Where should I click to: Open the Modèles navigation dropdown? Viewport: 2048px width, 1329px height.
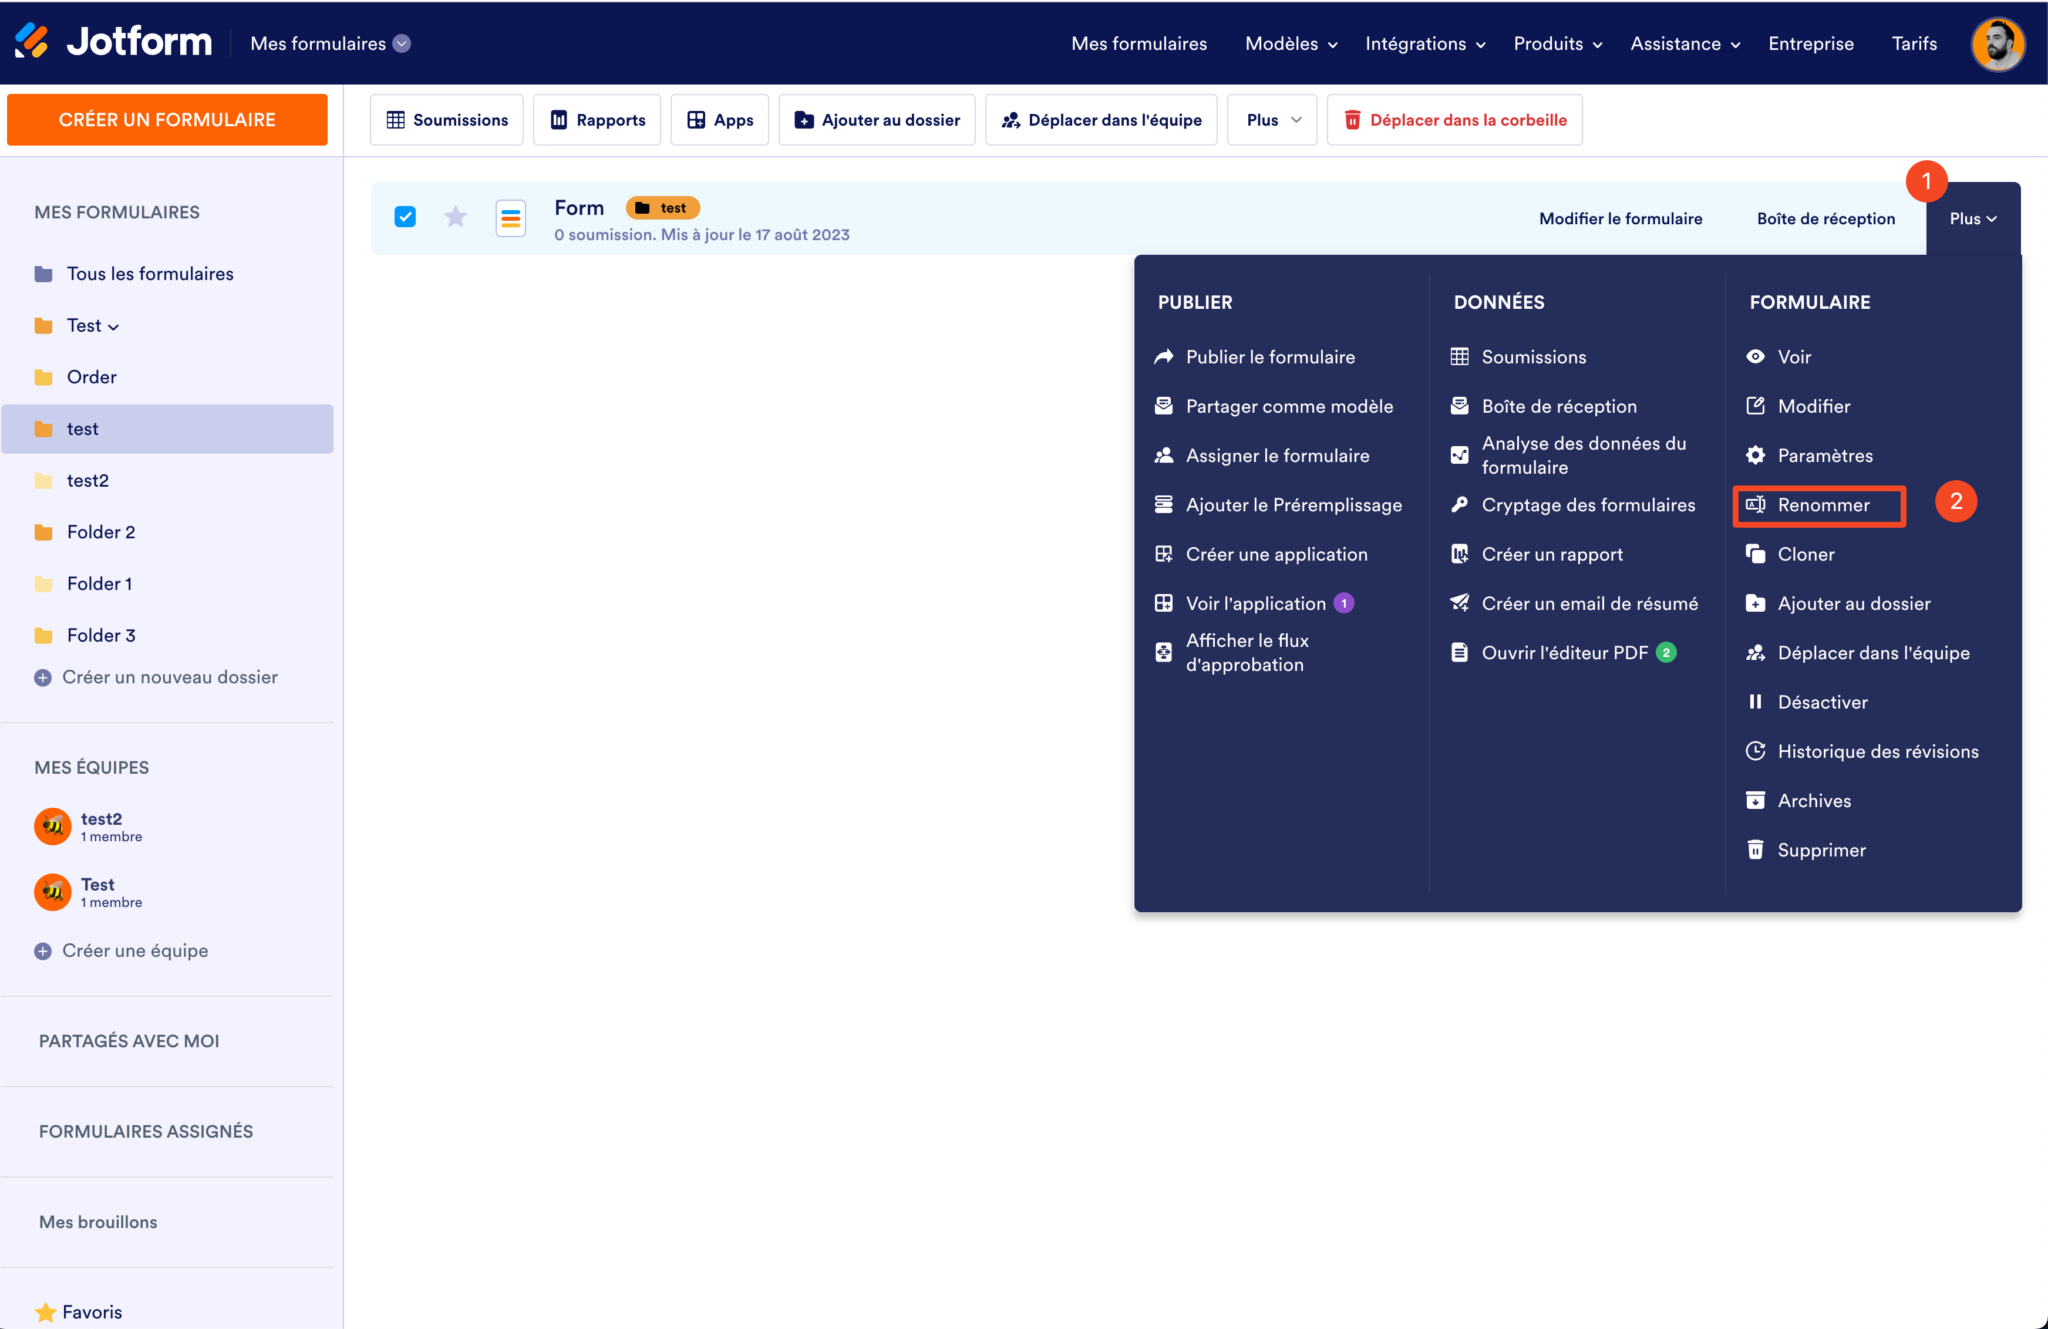(x=1290, y=44)
